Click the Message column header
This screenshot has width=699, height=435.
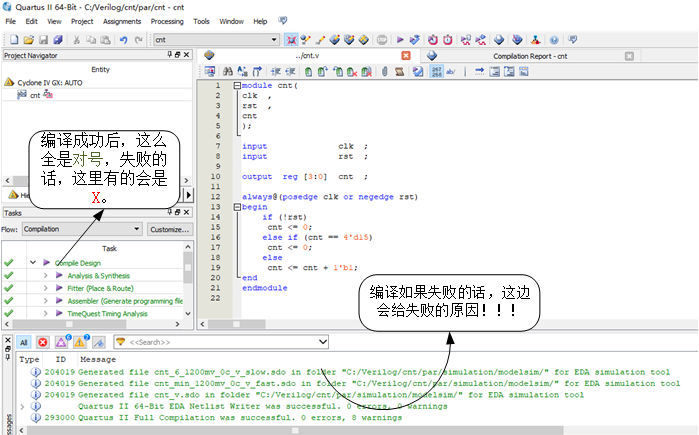(x=98, y=359)
